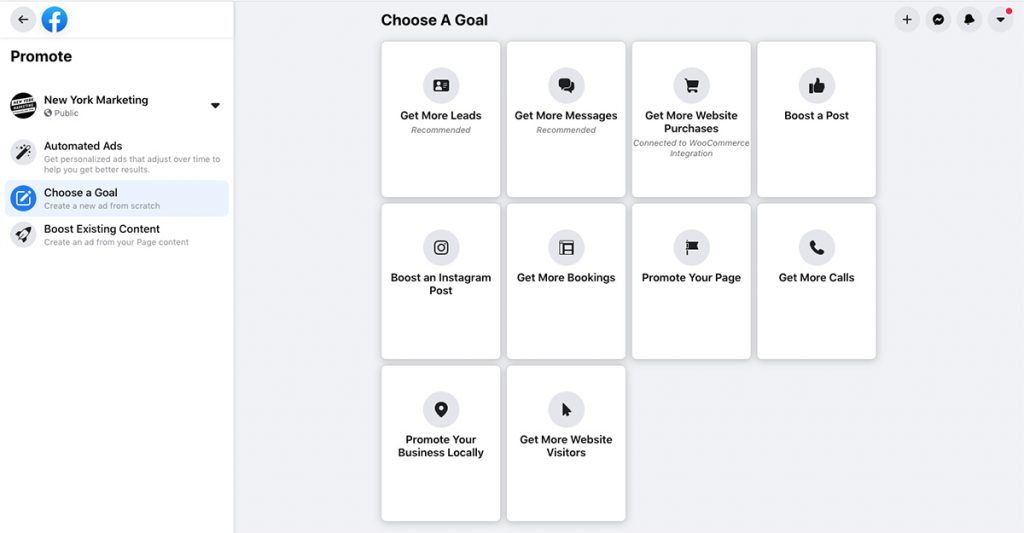This screenshot has height=533, width=1024.
Task: Open Boost Existing Content option
Action: point(117,235)
